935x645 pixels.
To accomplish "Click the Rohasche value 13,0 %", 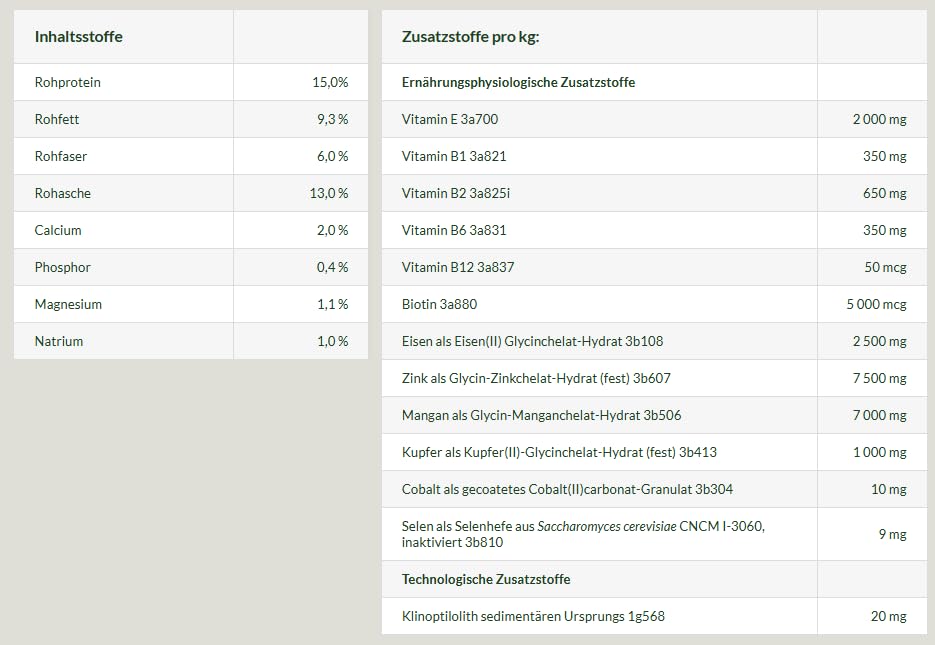I will click(329, 193).
